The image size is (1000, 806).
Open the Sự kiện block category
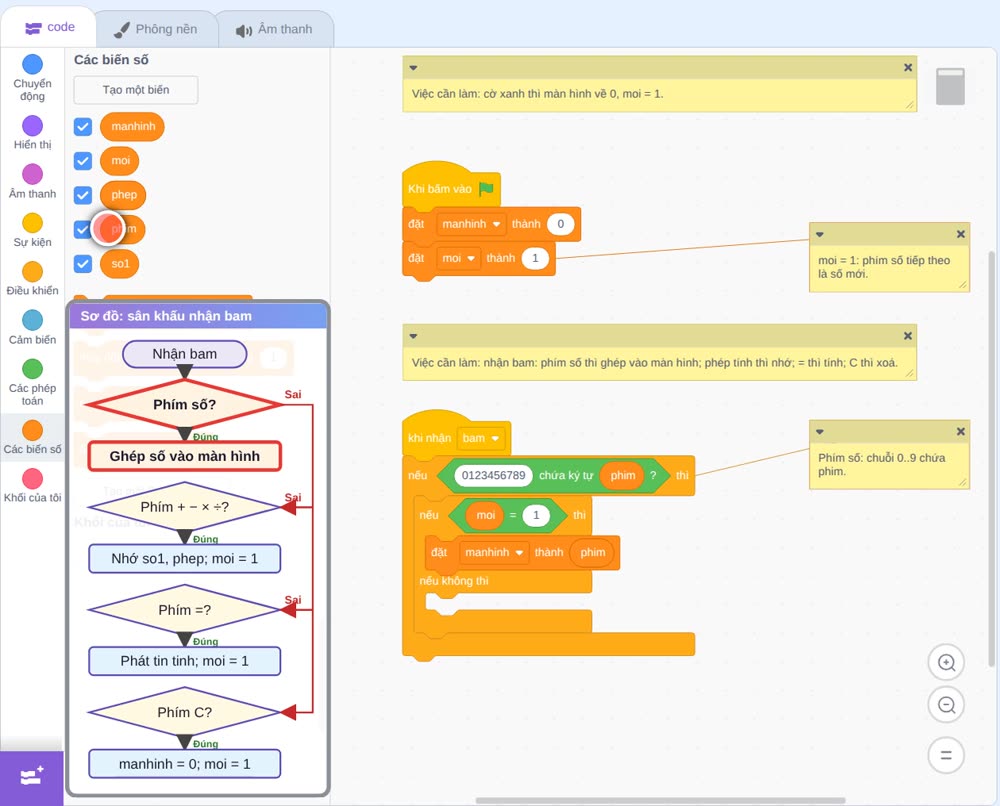click(32, 230)
